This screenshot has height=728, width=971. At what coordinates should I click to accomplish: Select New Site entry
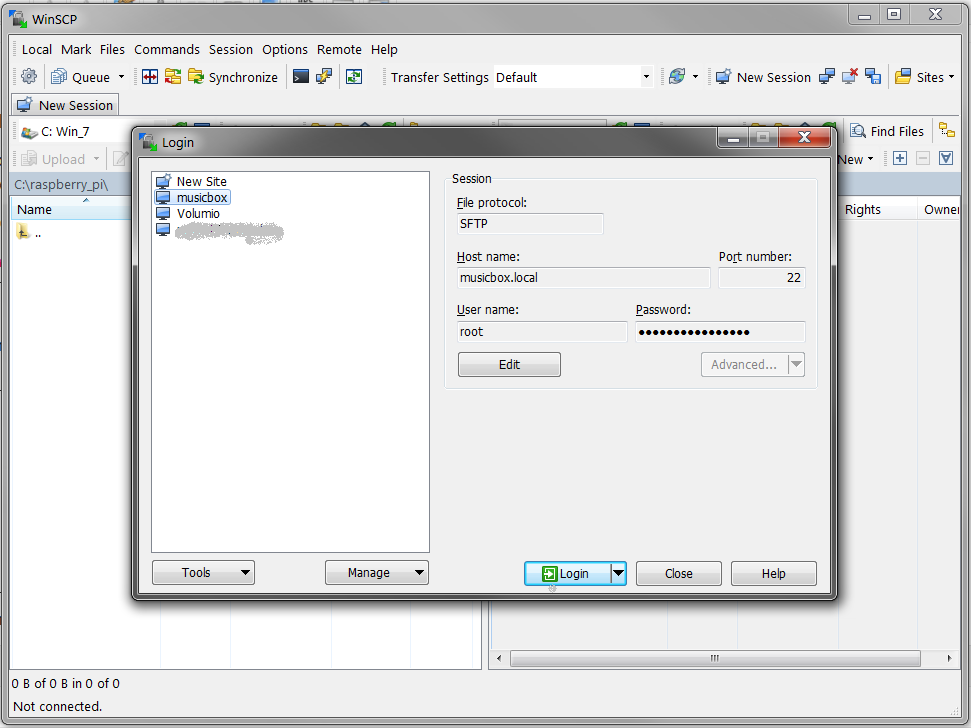[x=201, y=182]
